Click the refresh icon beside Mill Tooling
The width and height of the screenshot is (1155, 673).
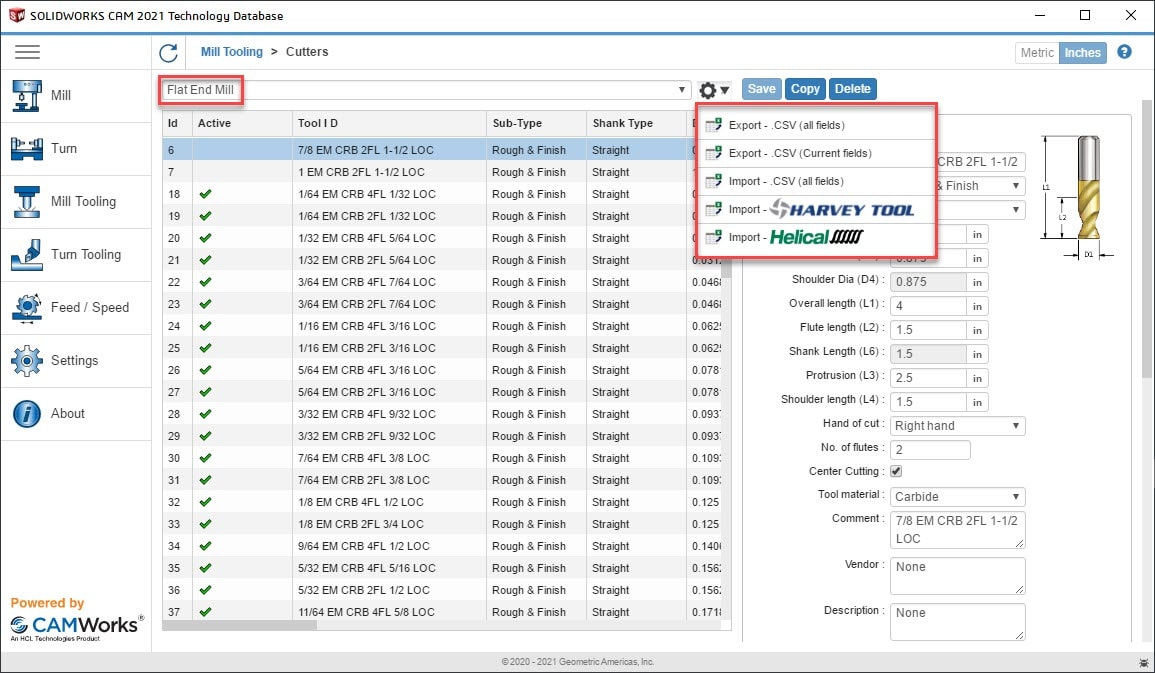coord(169,52)
